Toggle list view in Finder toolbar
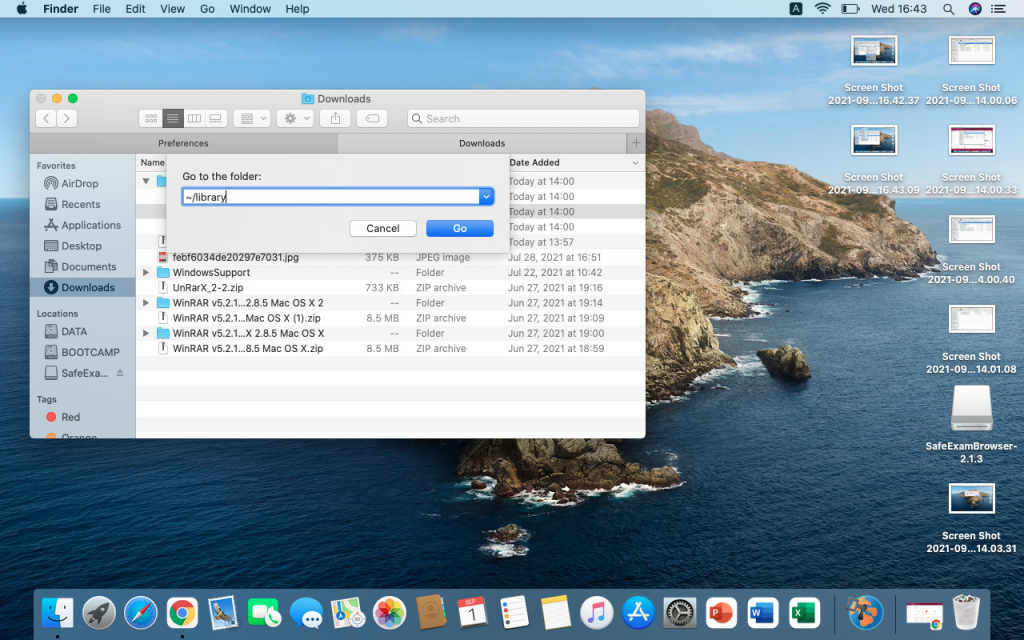This screenshot has height=640, width=1024. [x=172, y=118]
